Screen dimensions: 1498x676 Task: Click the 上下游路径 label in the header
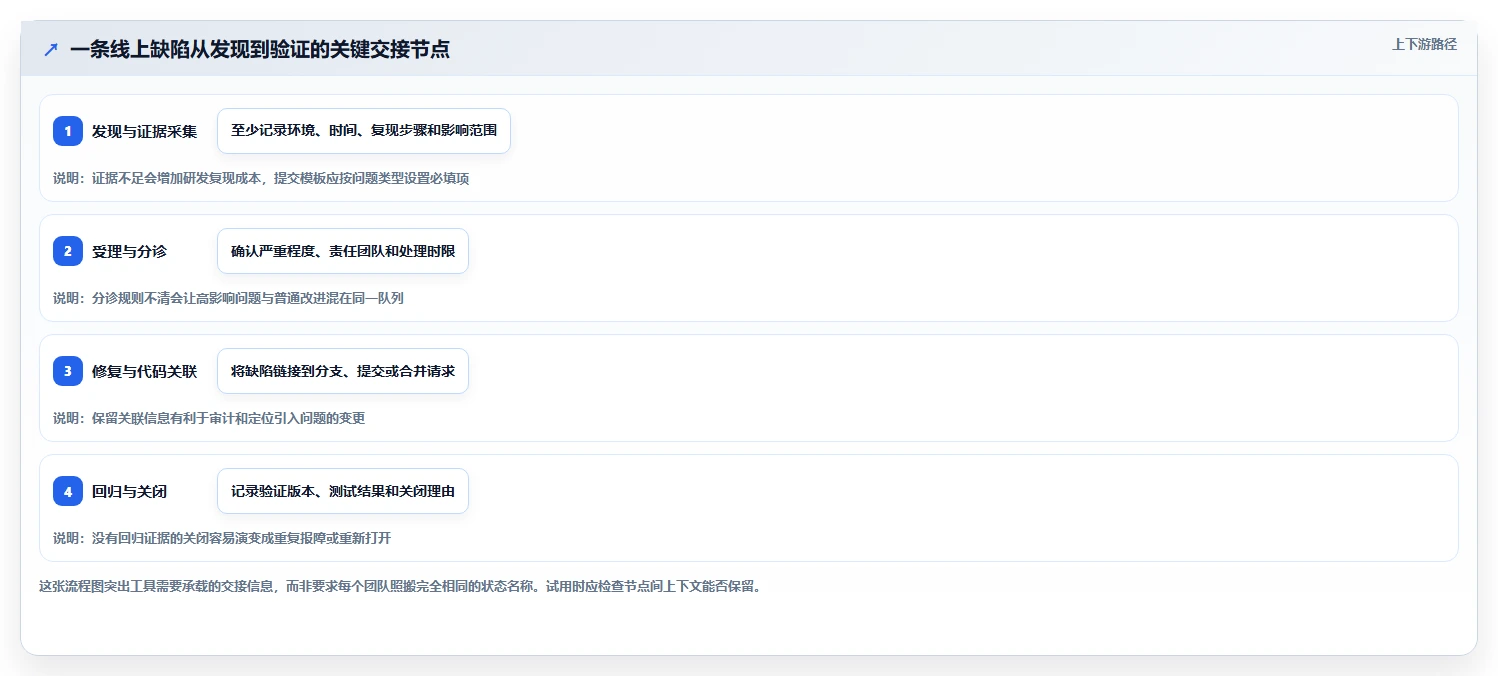(1424, 44)
